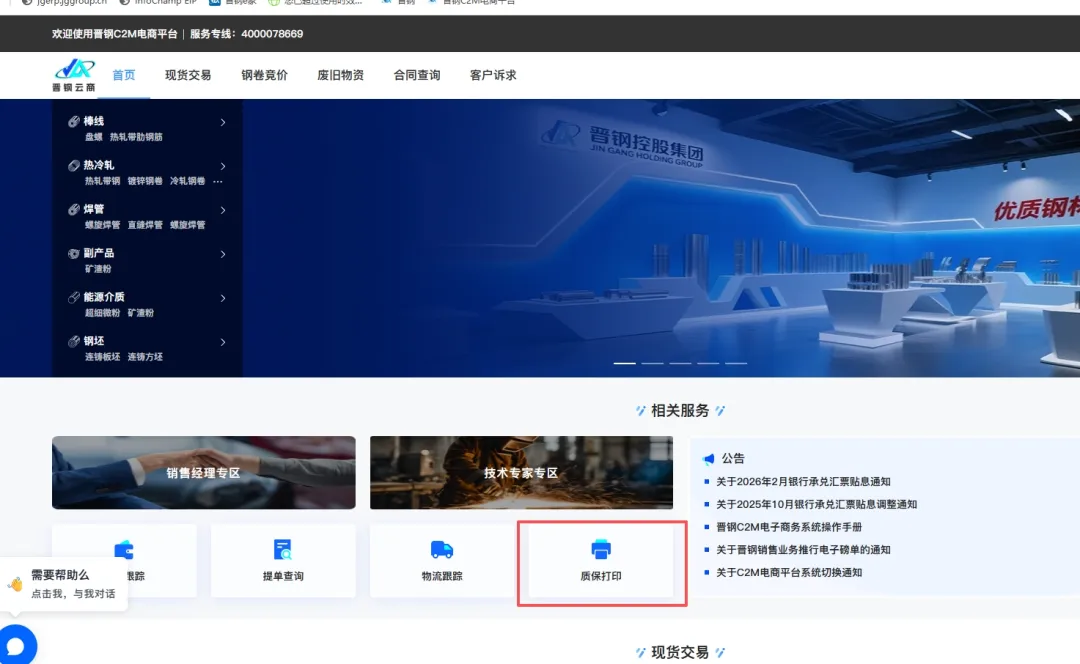Click the 能源介质 category icon
The height and width of the screenshot is (664, 1080).
tap(74, 298)
